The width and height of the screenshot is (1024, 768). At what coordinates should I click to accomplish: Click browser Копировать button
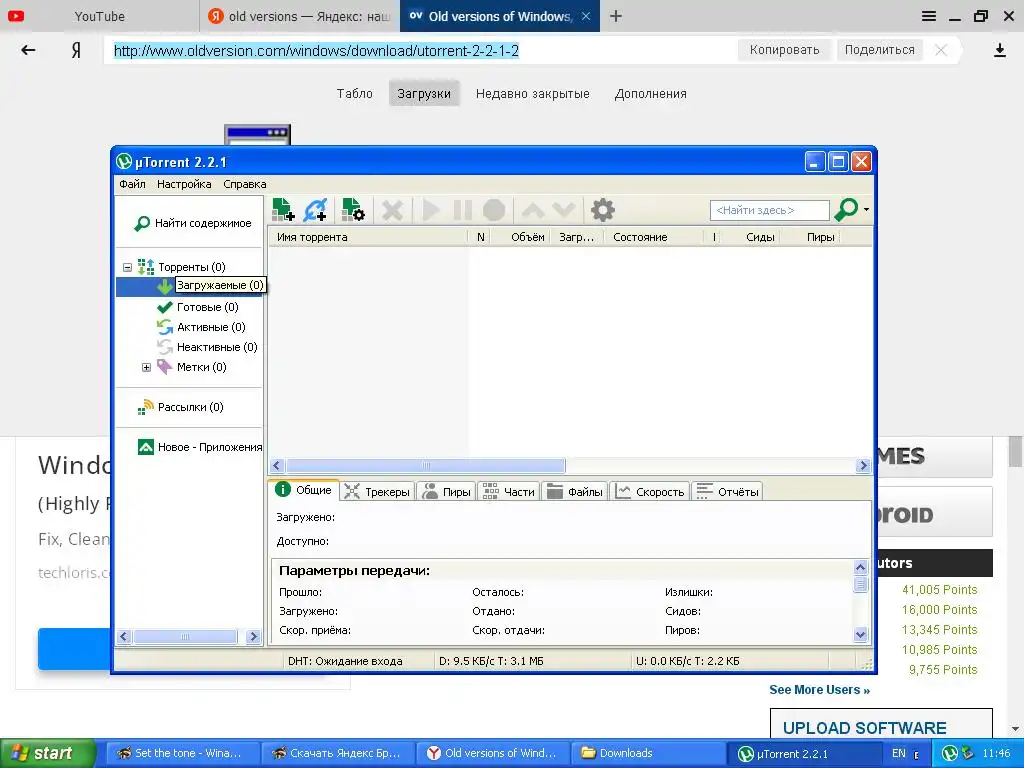784,50
